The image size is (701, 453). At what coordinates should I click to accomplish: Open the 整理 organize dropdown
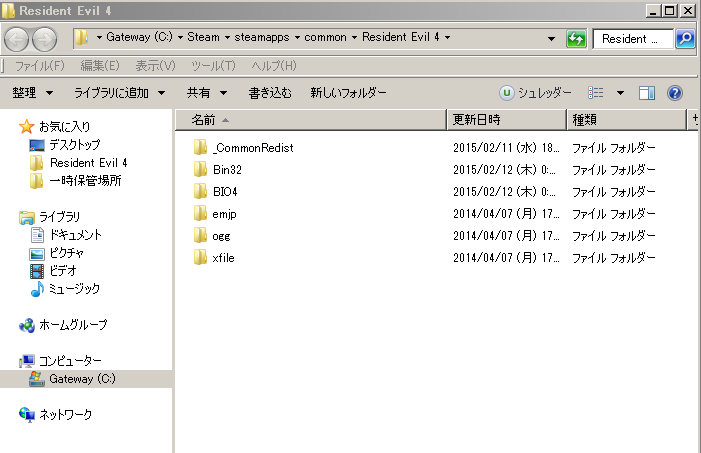(x=33, y=93)
